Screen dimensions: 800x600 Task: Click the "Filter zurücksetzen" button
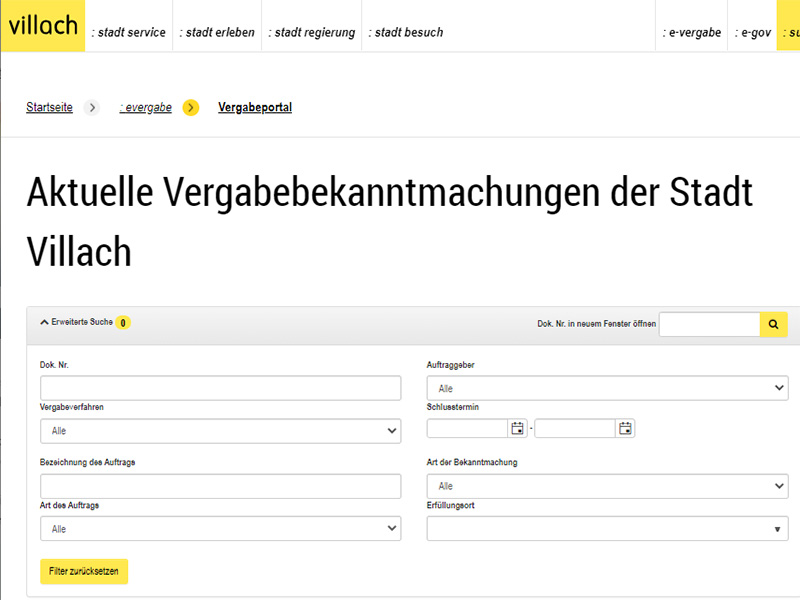(83, 571)
